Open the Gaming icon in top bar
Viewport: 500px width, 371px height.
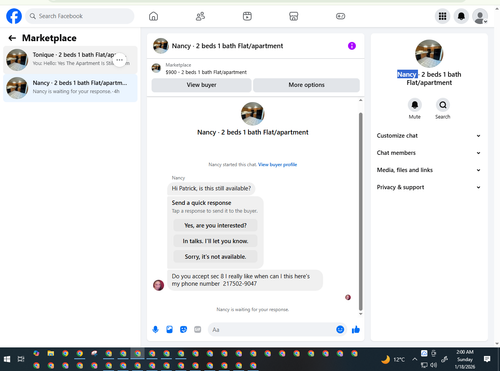click(340, 16)
